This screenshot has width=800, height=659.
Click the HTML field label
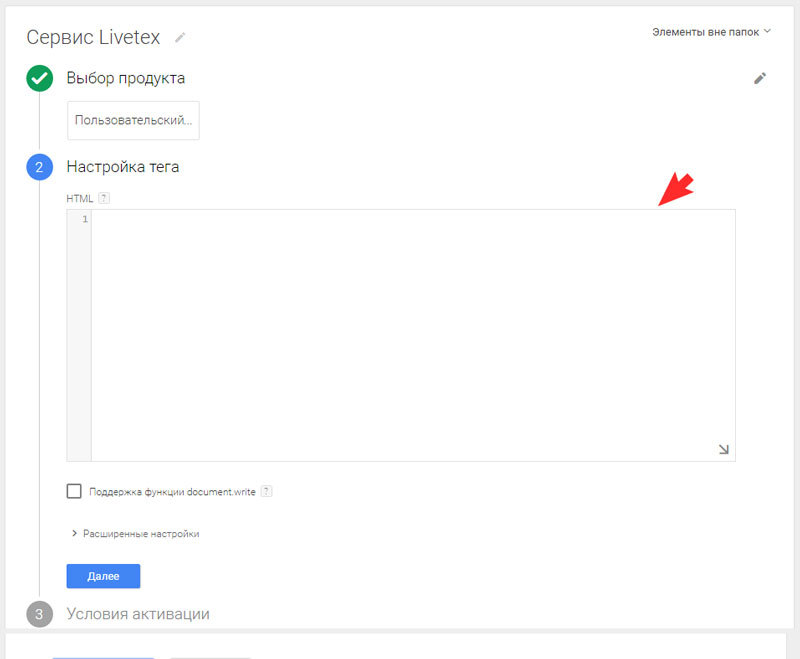pyautogui.click(x=80, y=198)
